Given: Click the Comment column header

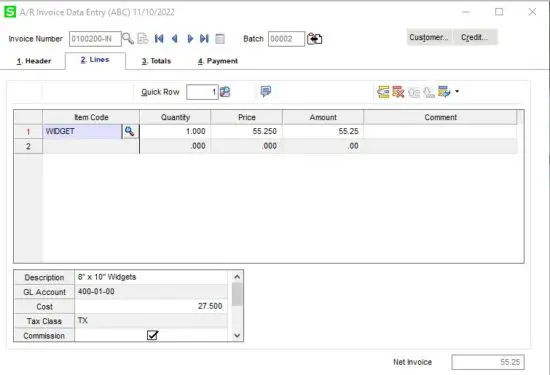Looking at the screenshot, I should click(x=440, y=117).
